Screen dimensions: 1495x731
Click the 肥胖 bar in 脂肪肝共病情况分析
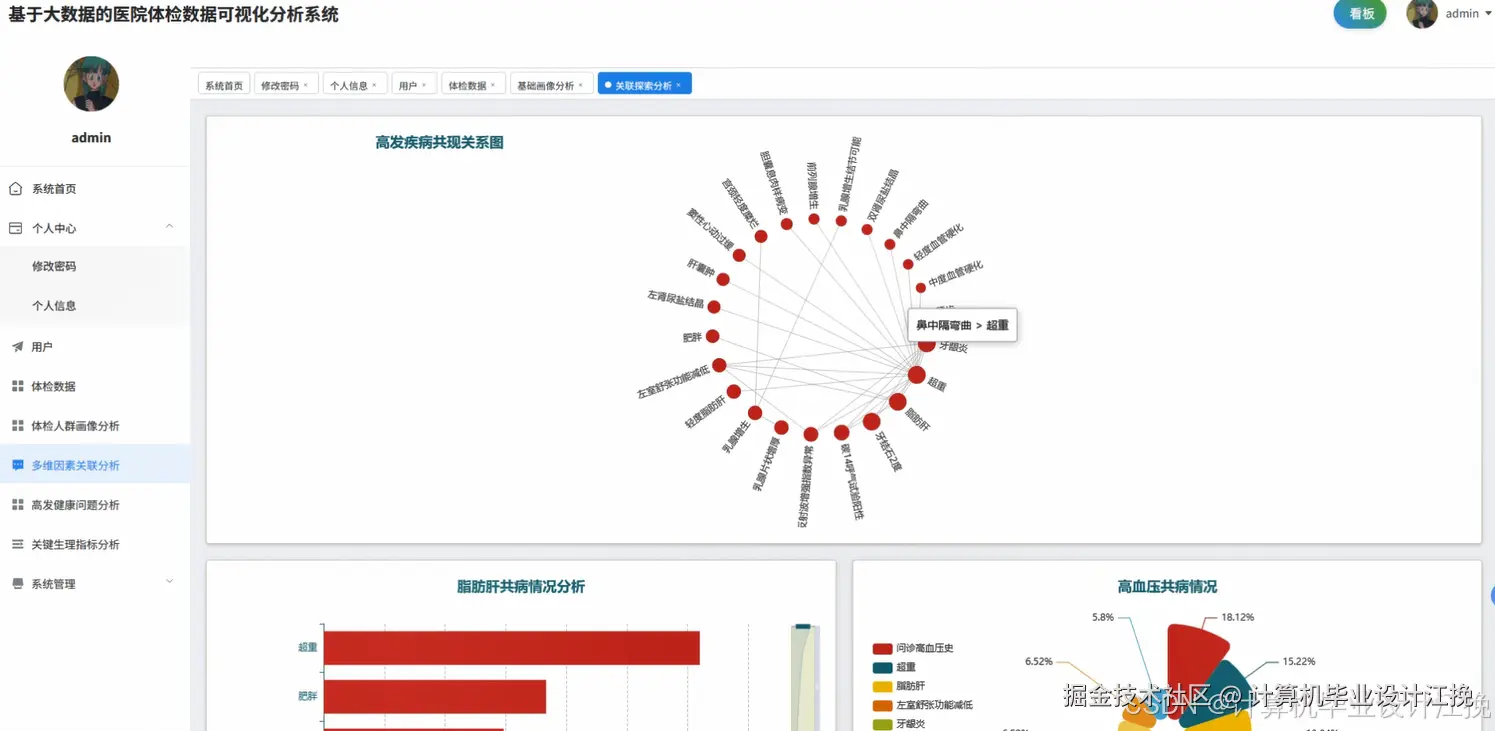435,696
